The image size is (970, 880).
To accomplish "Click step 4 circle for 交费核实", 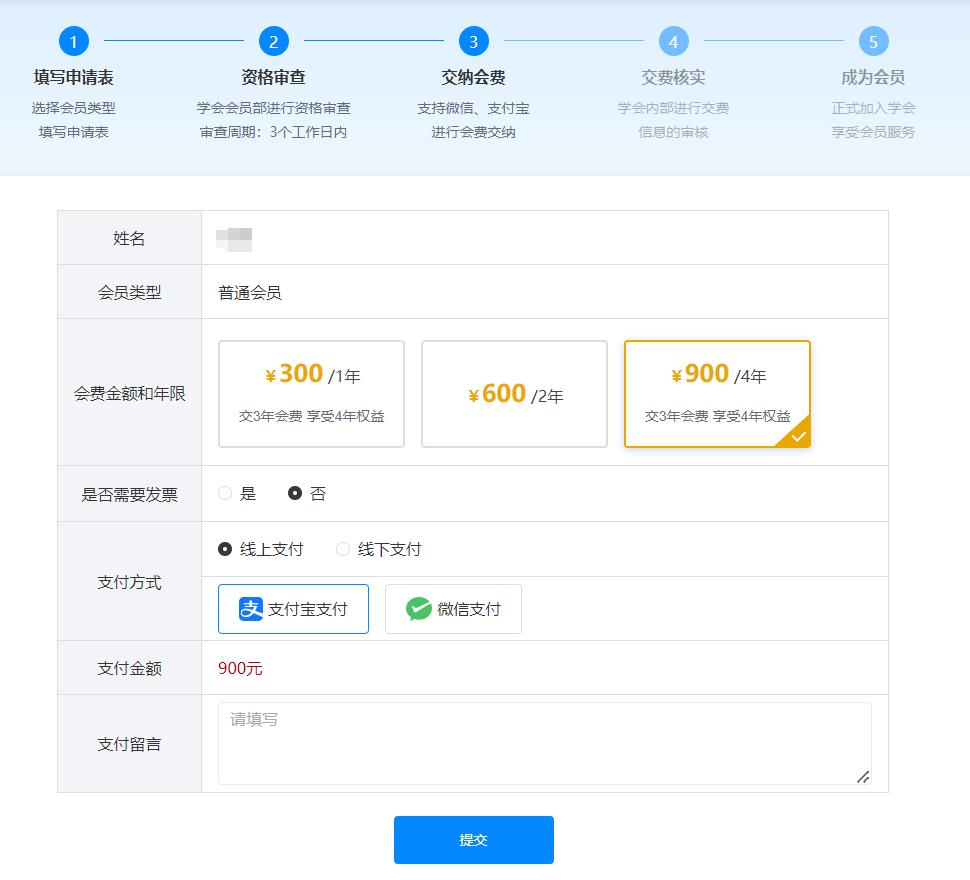I will 674,41.
